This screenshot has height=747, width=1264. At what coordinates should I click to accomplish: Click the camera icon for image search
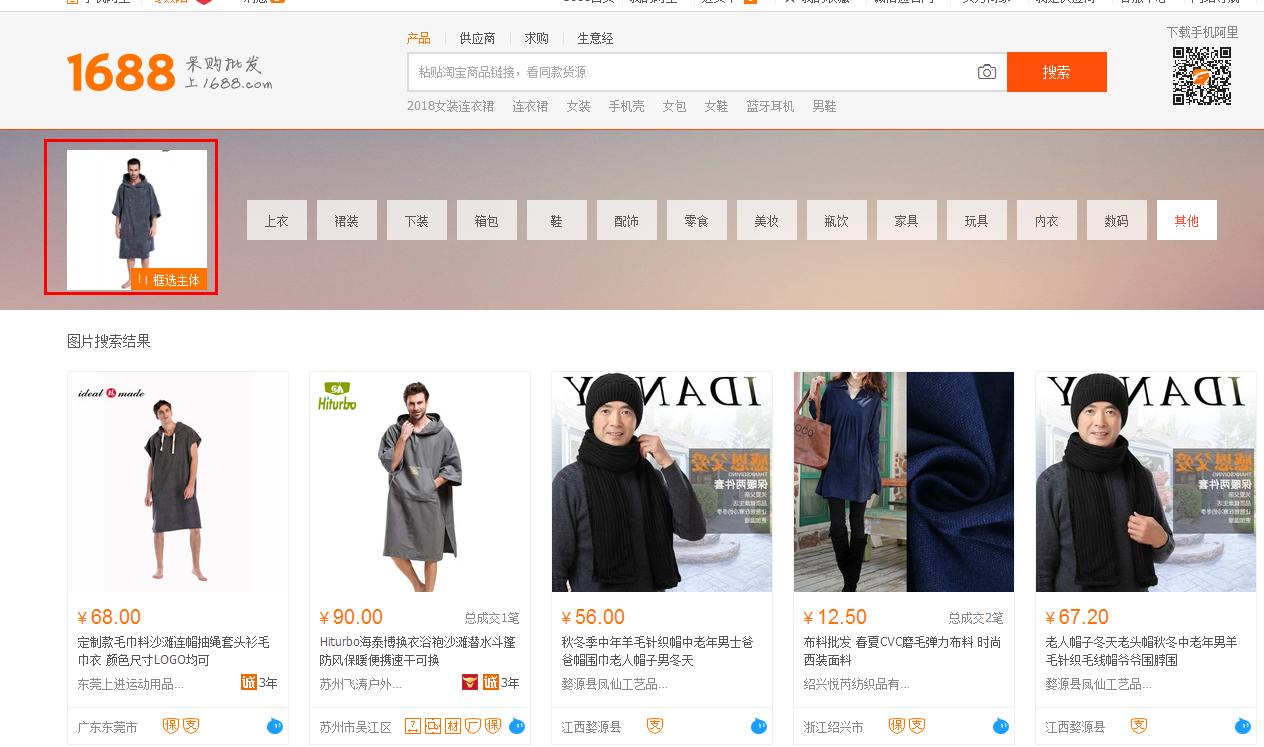tap(986, 71)
